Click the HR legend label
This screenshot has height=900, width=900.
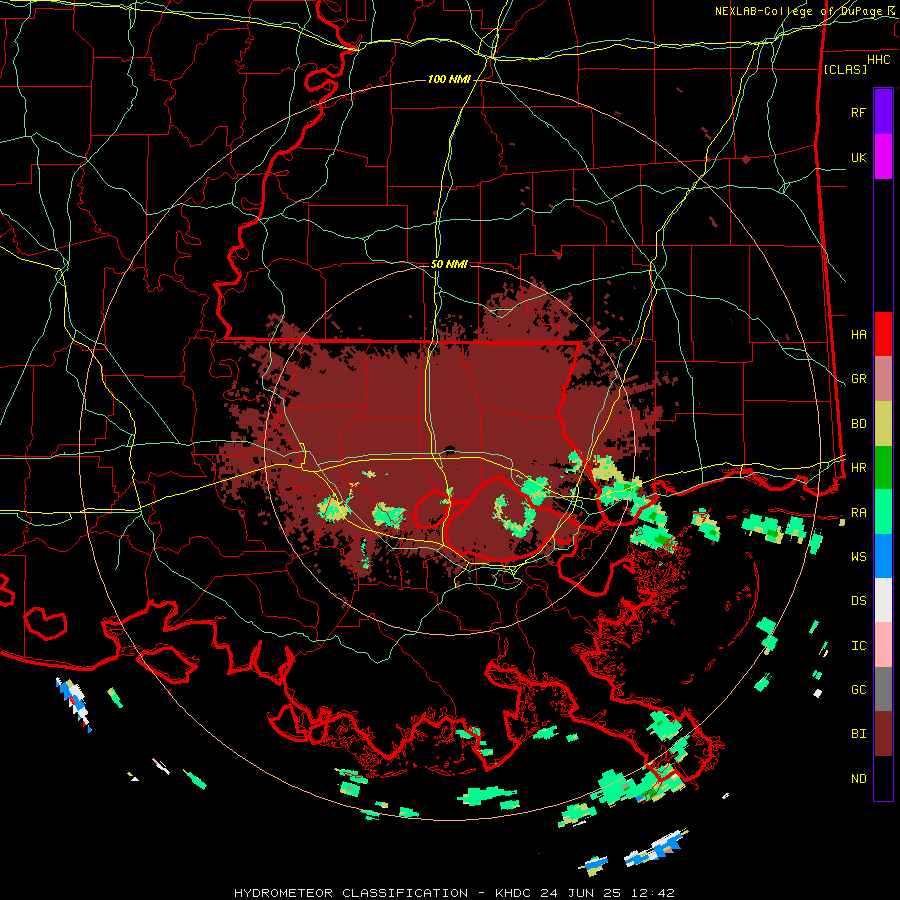[858, 468]
